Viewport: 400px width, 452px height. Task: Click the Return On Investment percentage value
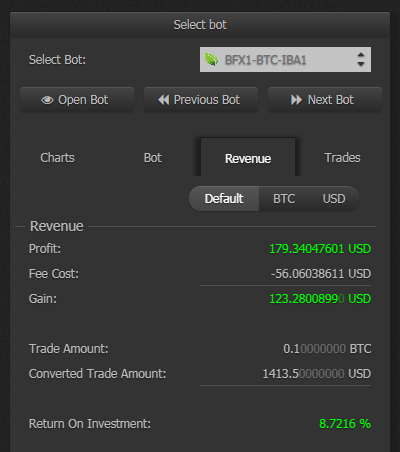345,424
